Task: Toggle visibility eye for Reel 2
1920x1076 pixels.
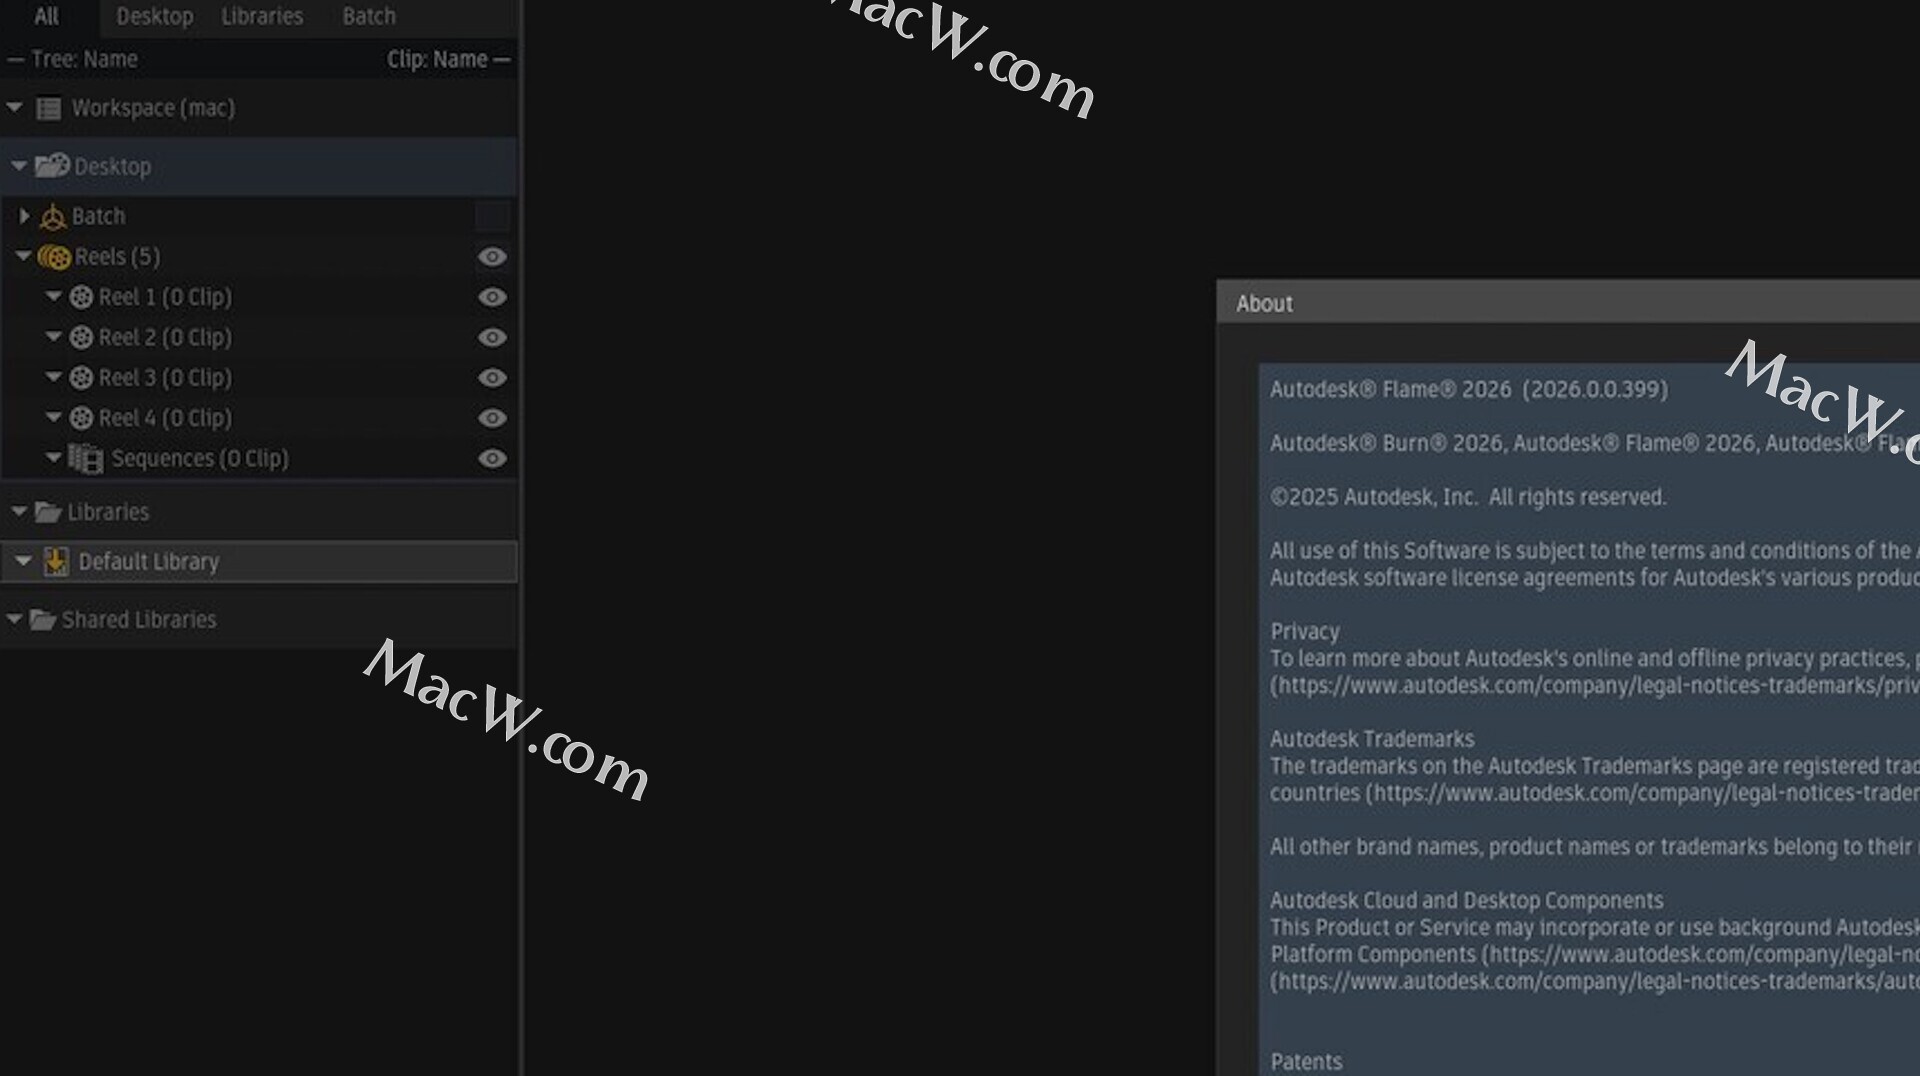Action: pos(492,337)
